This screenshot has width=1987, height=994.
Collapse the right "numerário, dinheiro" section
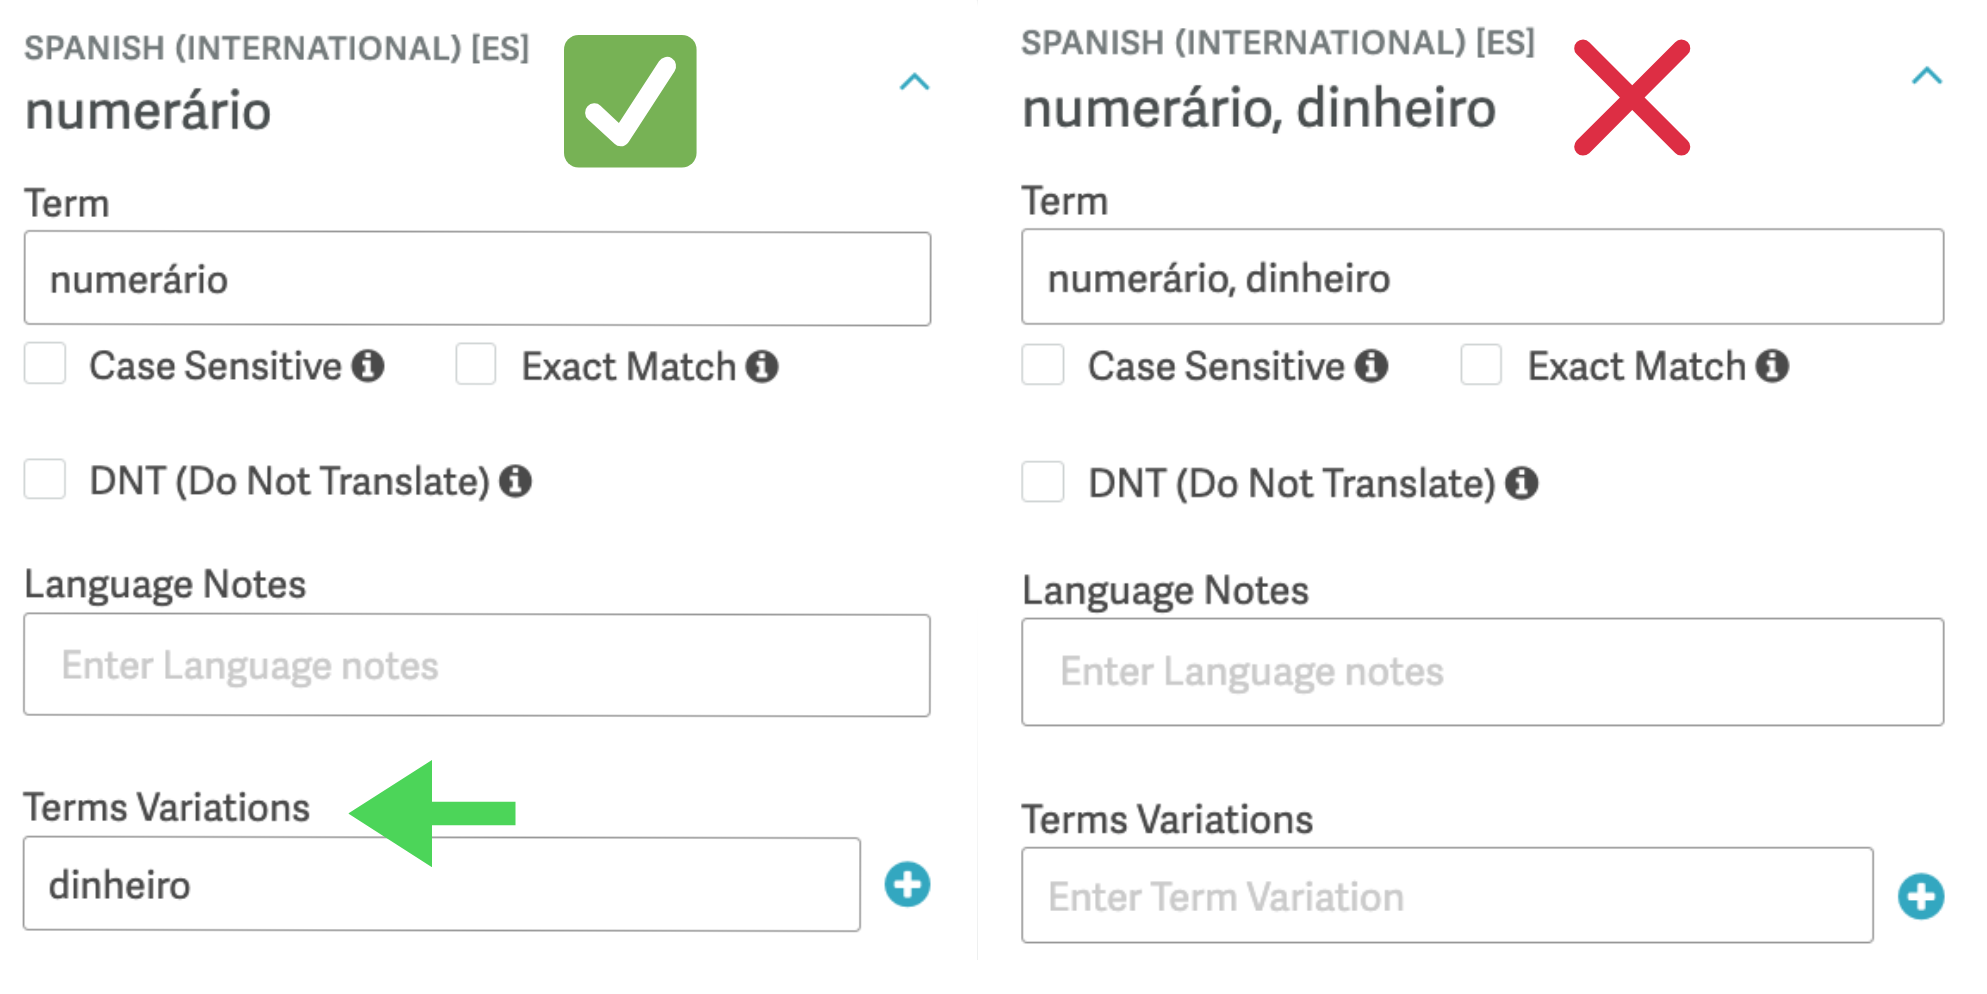pos(1926,76)
